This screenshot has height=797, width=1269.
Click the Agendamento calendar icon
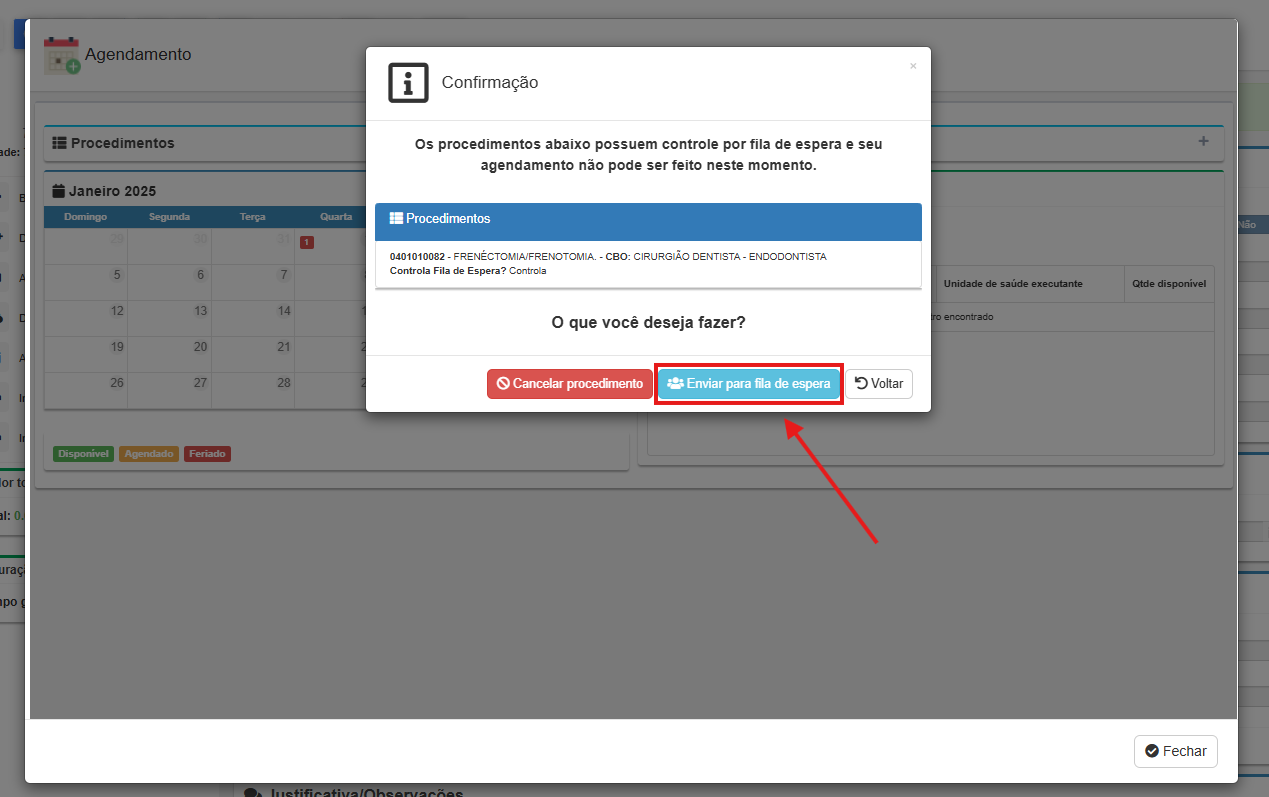pos(61,55)
